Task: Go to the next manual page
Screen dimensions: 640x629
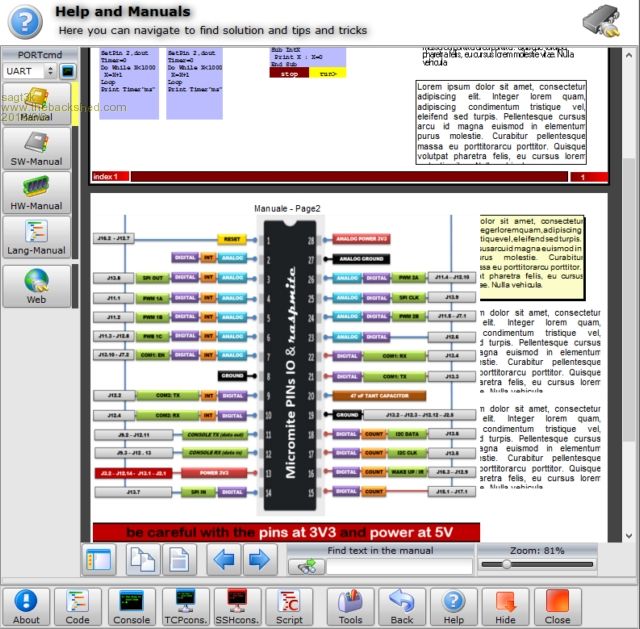Action: (259, 560)
